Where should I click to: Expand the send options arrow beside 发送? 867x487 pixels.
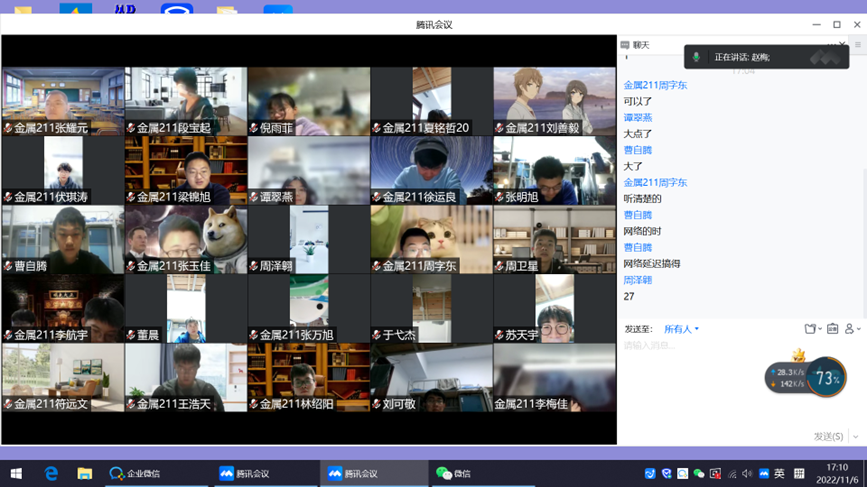855,437
